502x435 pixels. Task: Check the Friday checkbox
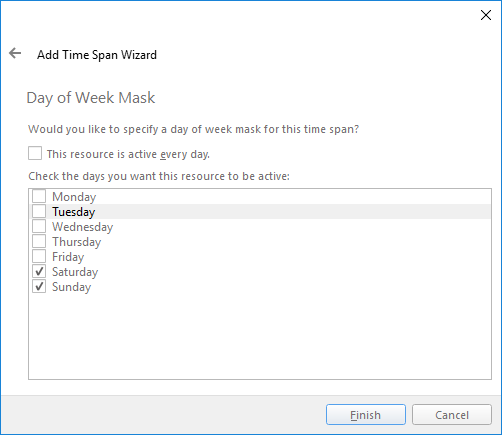tap(39, 256)
